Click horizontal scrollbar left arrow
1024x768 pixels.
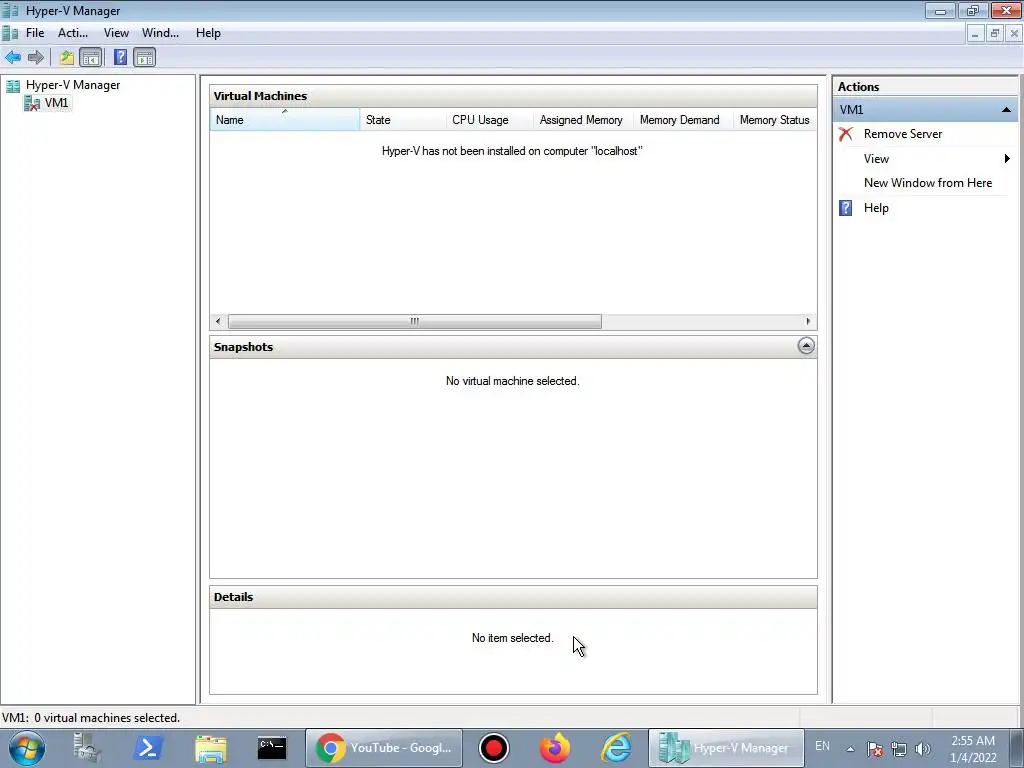218,321
